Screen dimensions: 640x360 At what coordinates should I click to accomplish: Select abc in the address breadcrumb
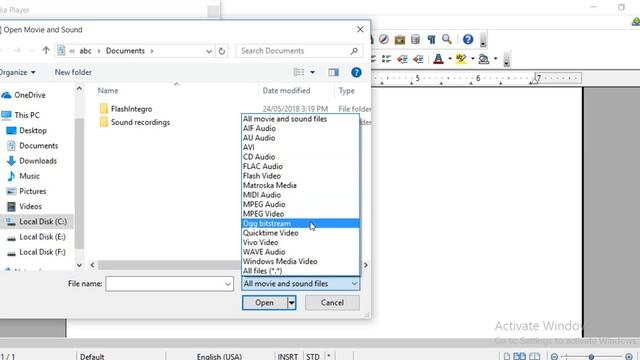[x=85, y=51]
